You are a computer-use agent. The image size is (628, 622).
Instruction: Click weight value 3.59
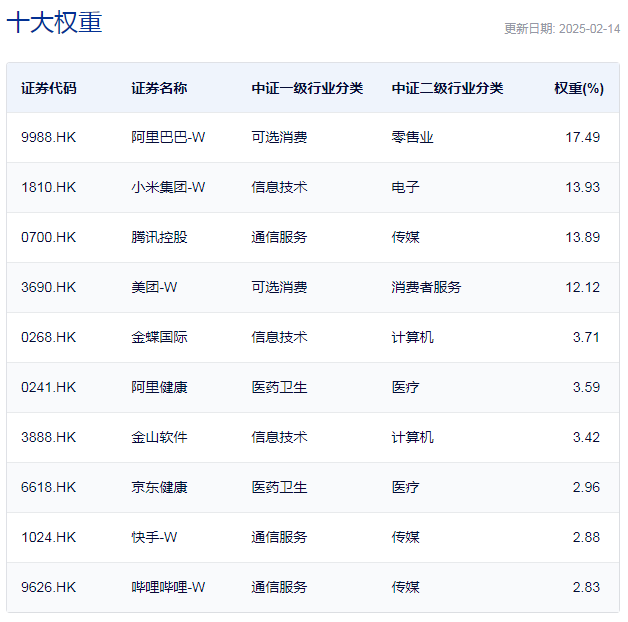[586, 387]
